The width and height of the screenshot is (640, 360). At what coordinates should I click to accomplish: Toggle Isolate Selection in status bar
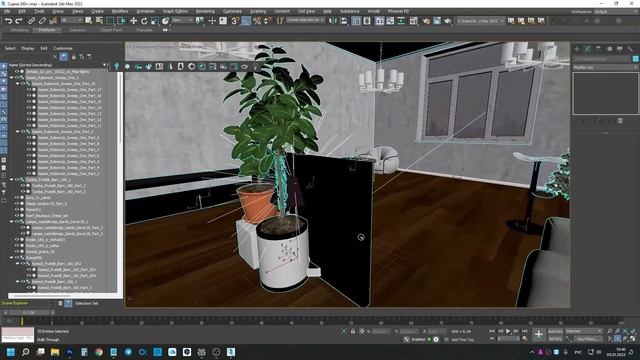344,331
